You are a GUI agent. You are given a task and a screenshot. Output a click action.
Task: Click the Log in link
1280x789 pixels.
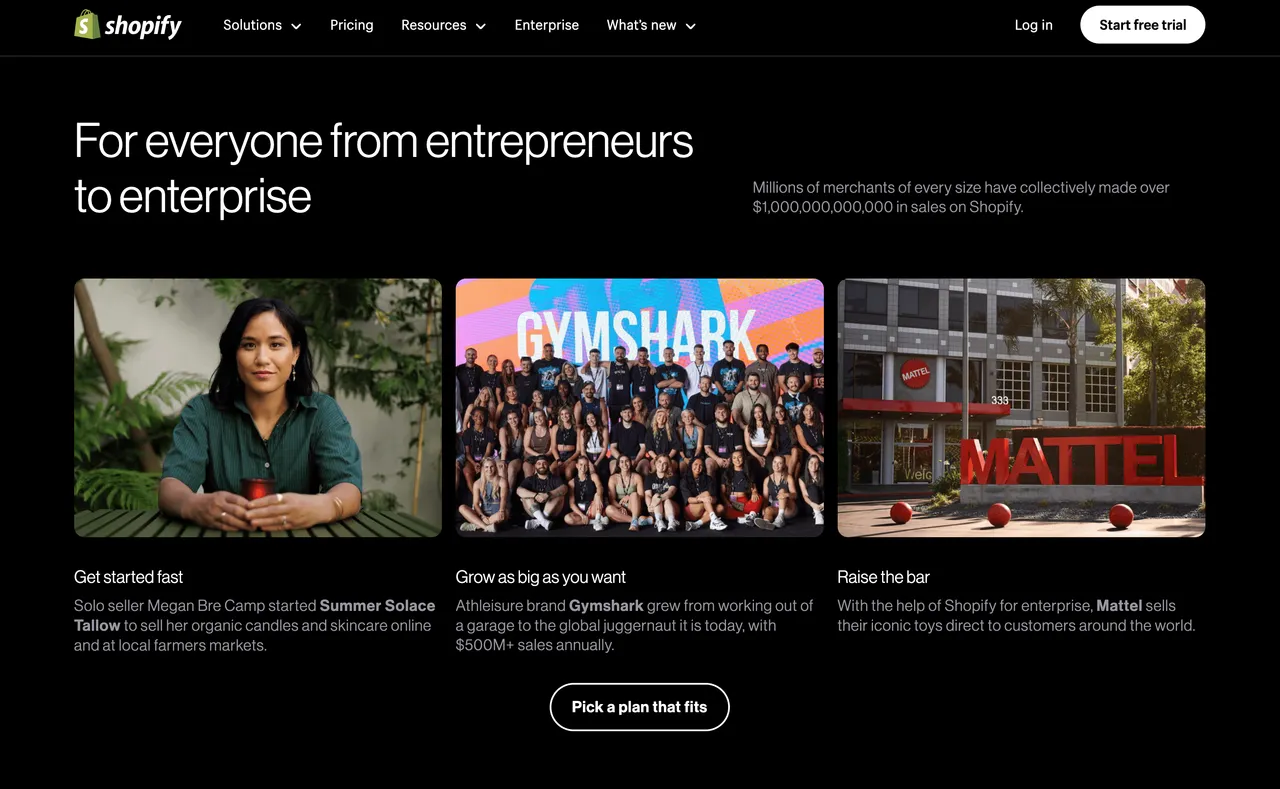point(1033,25)
